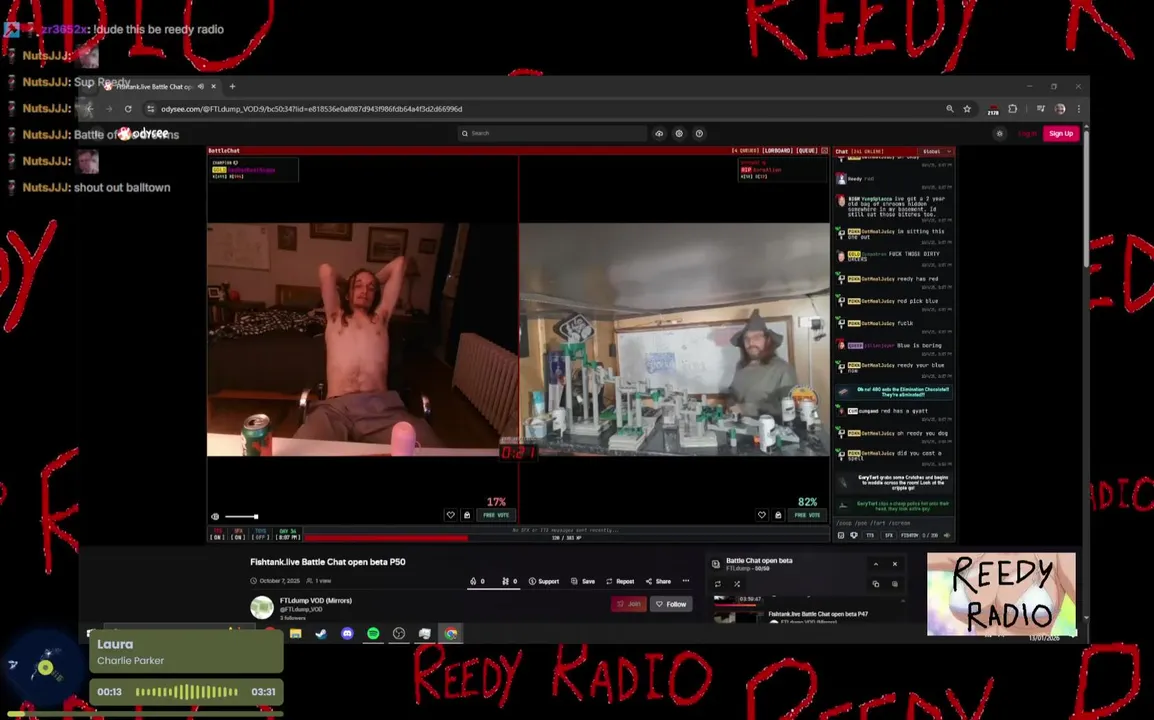The width and height of the screenshot is (1154, 720).
Task: Open Chrome from the taskbar
Action: coord(450,633)
